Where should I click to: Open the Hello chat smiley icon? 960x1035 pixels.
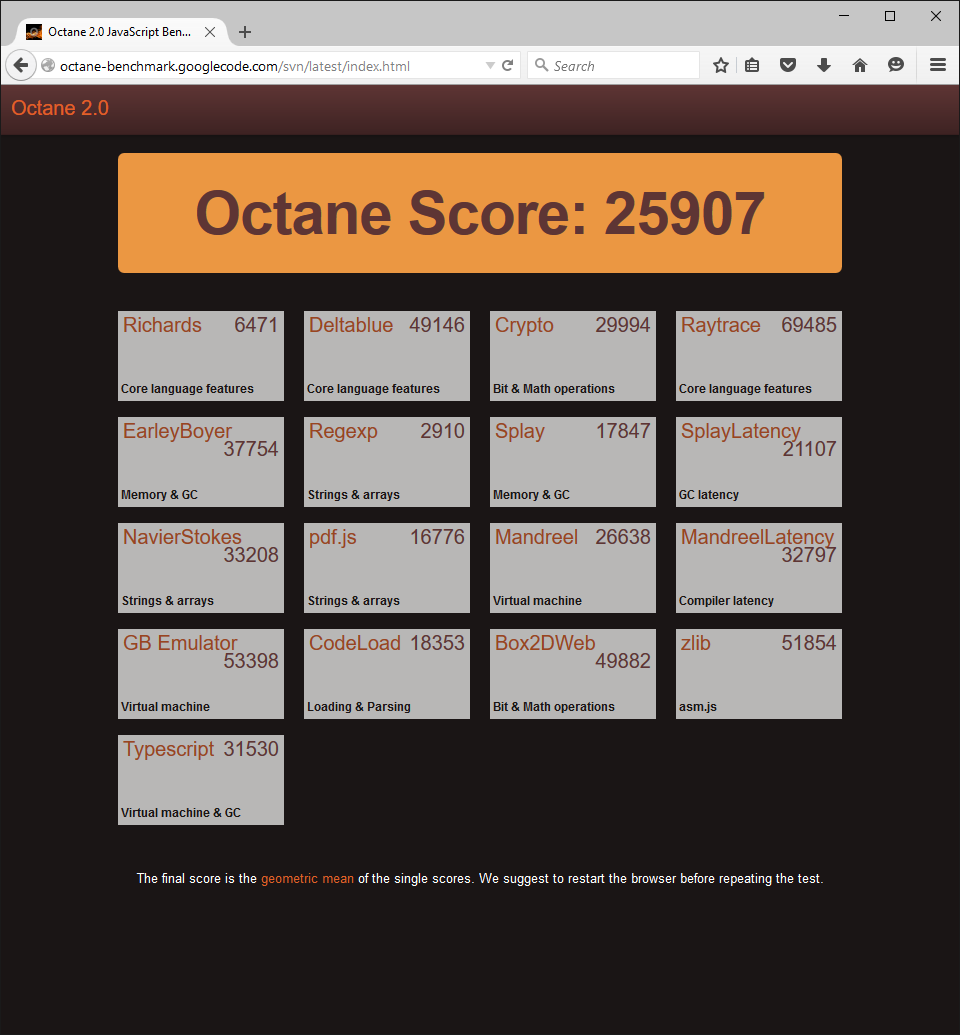click(895, 65)
